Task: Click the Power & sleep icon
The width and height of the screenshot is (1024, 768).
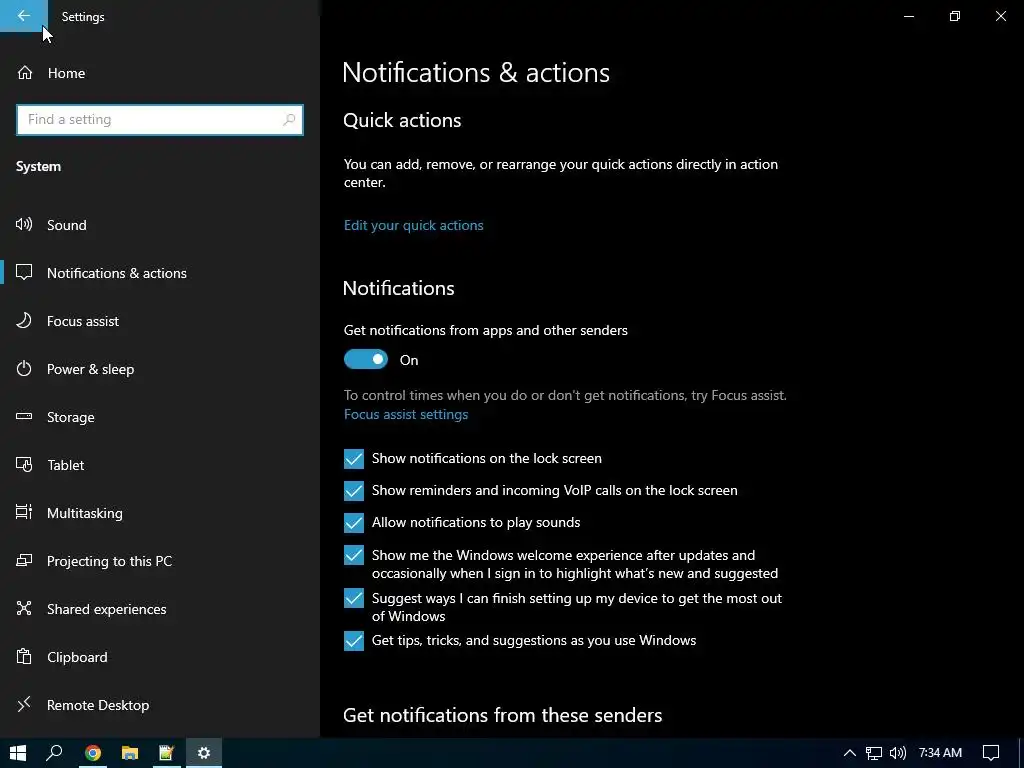Action: click(24, 368)
